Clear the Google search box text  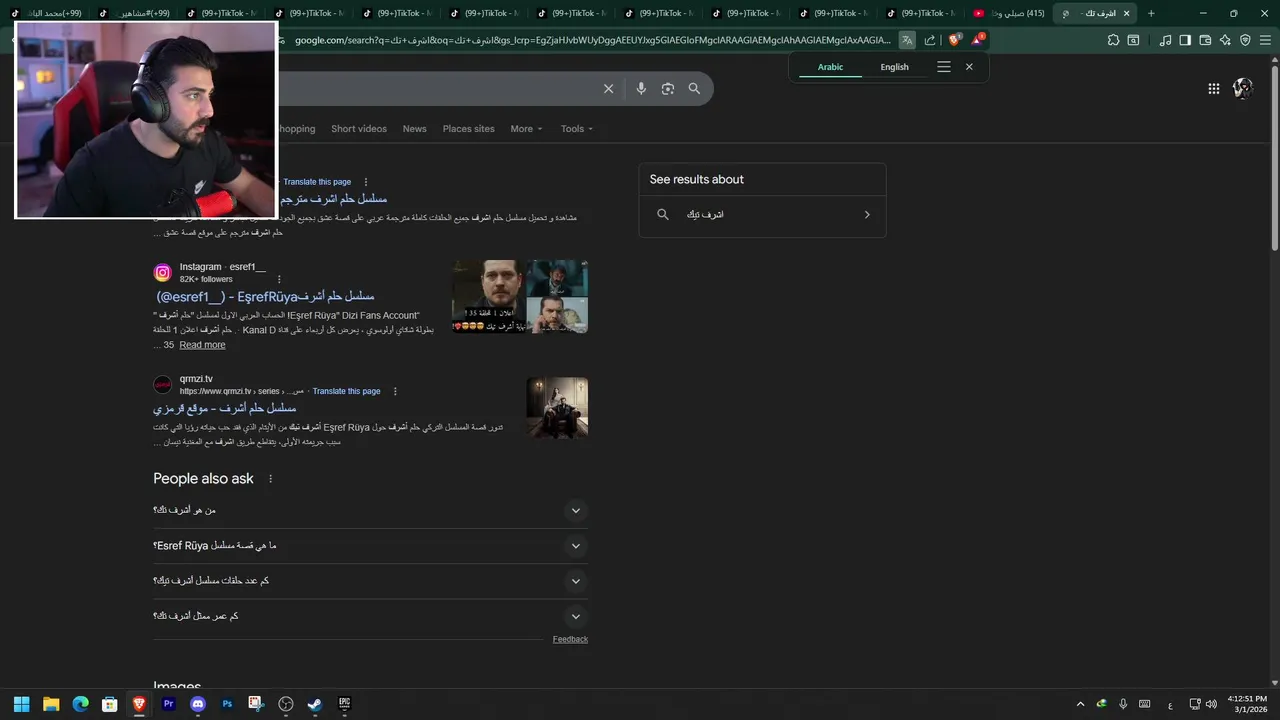[x=608, y=89]
